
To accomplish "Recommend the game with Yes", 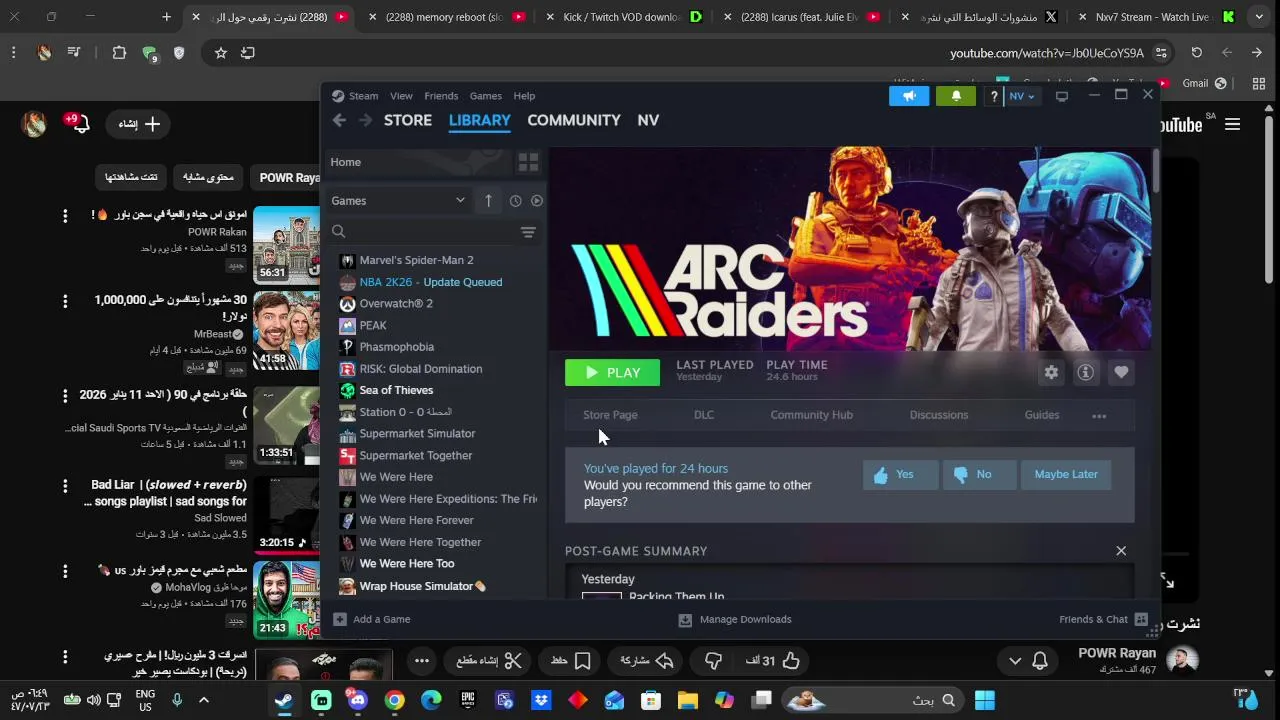I will coord(901,475).
